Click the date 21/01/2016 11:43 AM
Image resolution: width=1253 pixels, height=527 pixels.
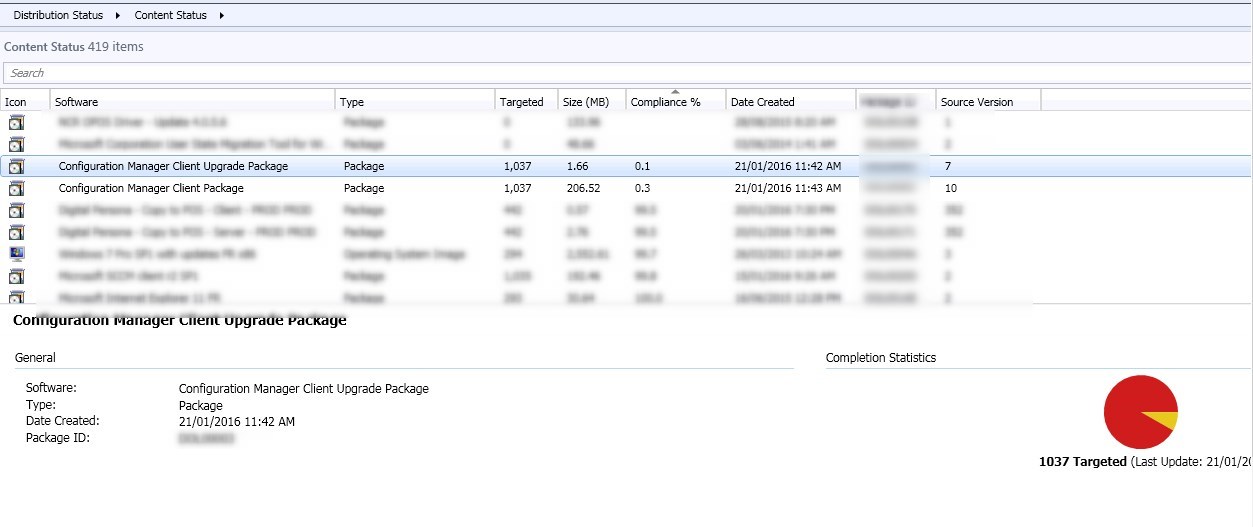(x=788, y=188)
